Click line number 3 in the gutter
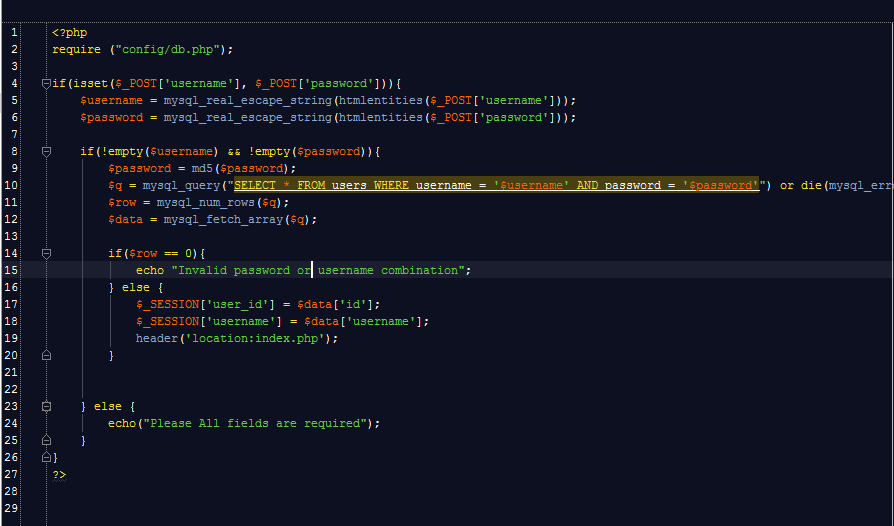Screen dimensions: 894x526 (x=14, y=67)
